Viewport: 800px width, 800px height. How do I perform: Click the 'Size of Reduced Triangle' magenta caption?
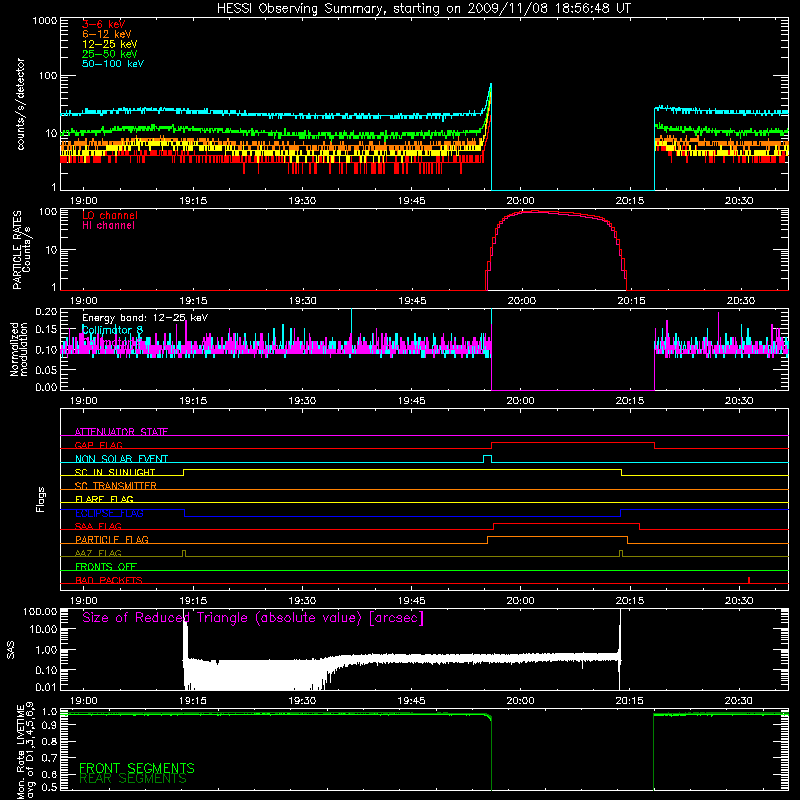coord(253,618)
